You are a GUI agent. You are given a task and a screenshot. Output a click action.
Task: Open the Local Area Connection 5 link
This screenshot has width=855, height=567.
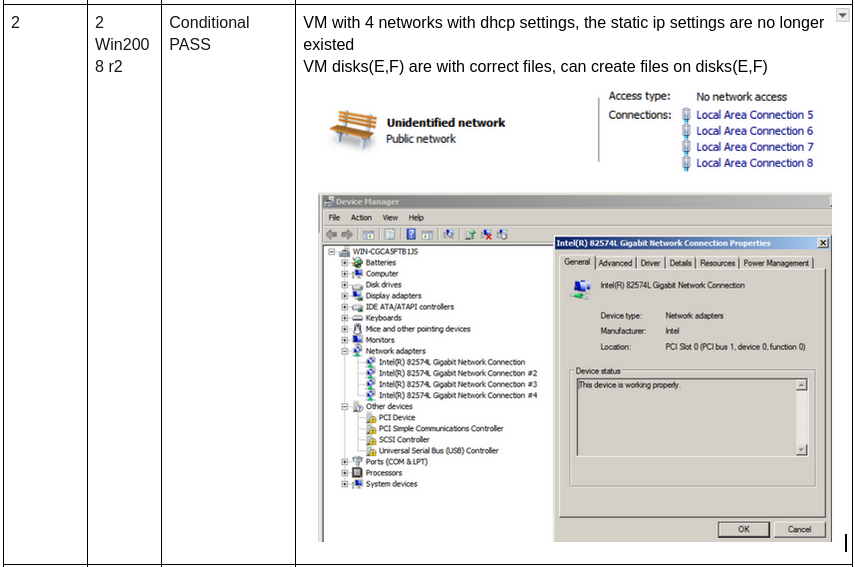[x=754, y=115]
